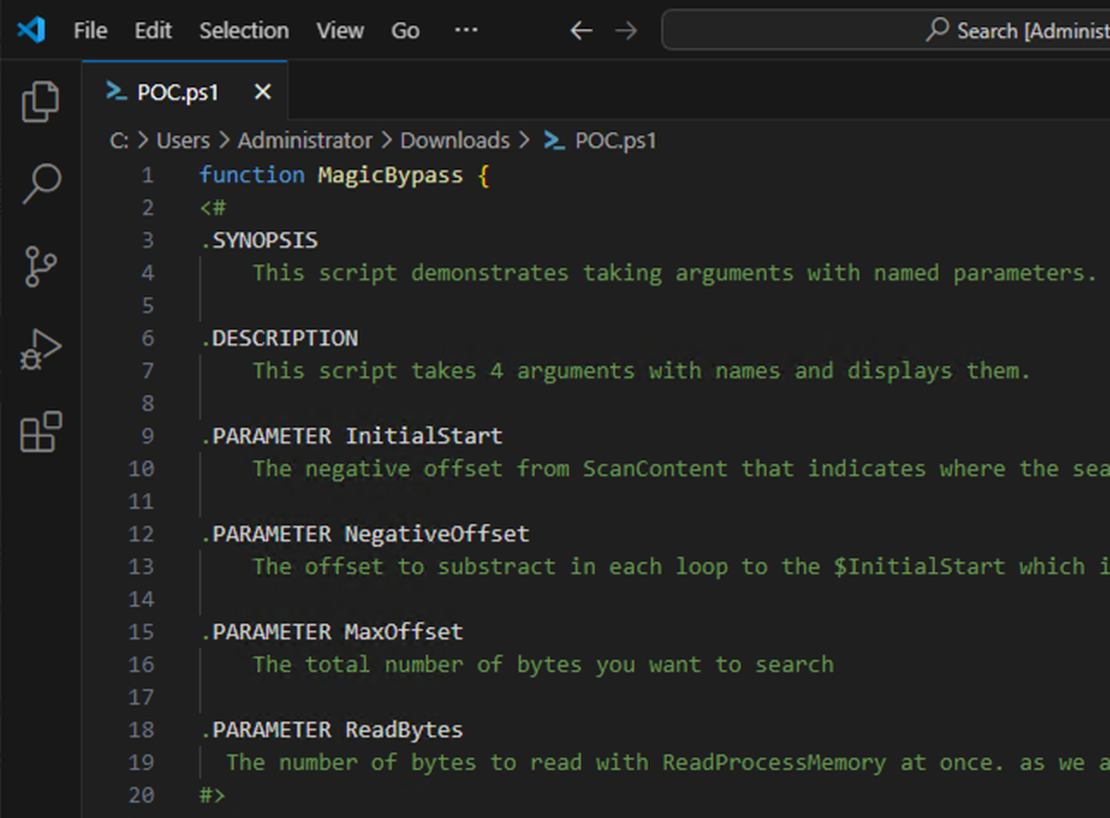This screenshot has width=1110, height=818.
Task: Open the Edit menu
Action: point(153,30)
